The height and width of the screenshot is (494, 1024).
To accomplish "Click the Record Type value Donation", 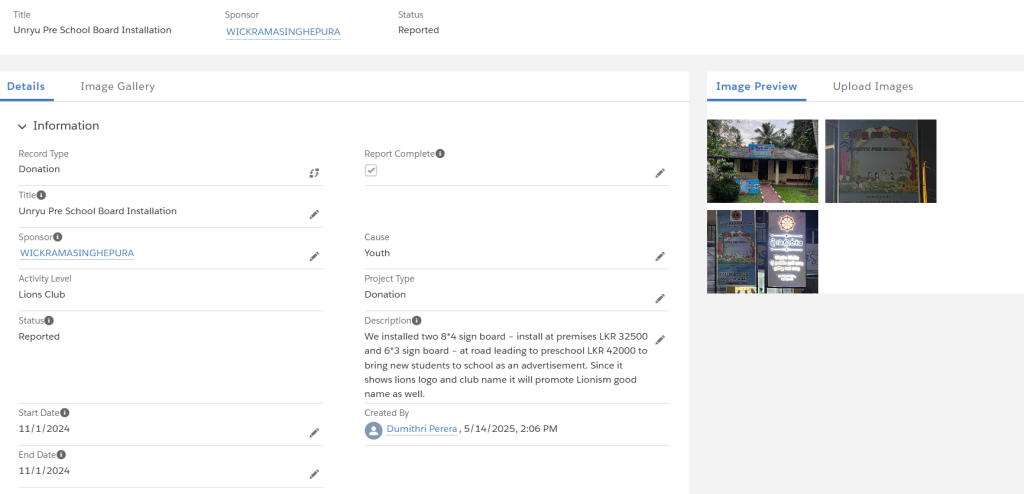I will [x=39, y=169].
